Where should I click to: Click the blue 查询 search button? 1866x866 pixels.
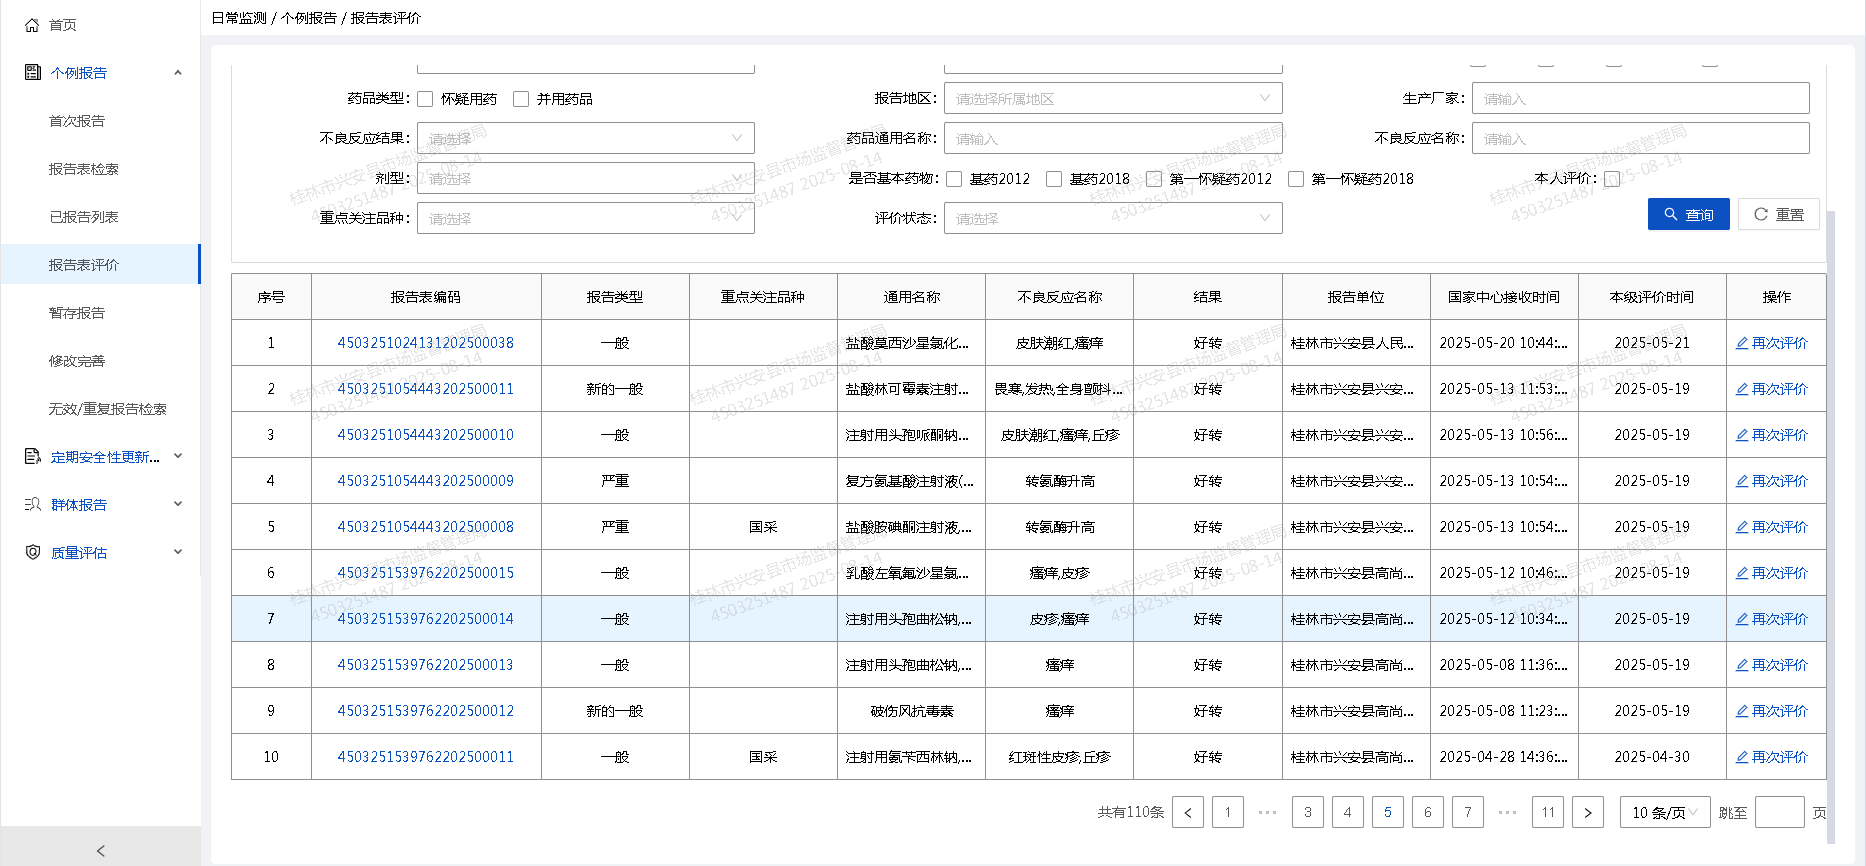click(x=1688, y=214)
